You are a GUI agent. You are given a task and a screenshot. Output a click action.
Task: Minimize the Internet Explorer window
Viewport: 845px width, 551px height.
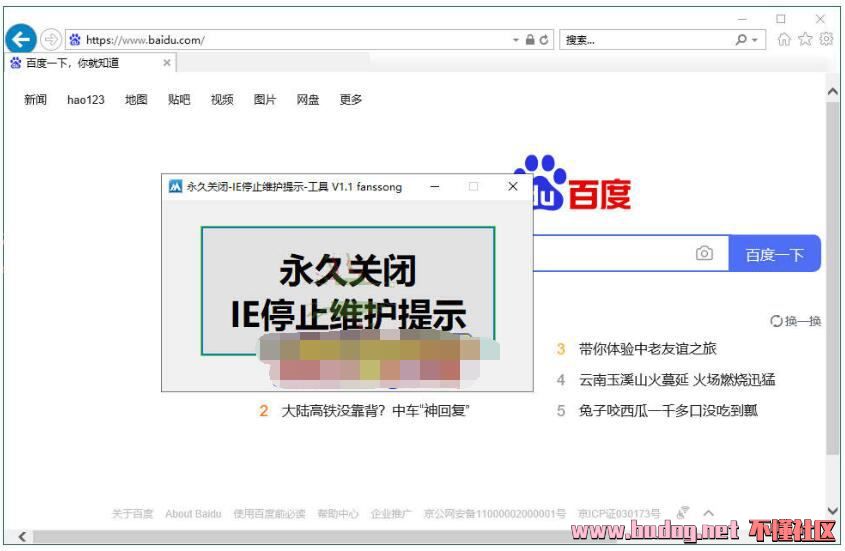point(742,19)
